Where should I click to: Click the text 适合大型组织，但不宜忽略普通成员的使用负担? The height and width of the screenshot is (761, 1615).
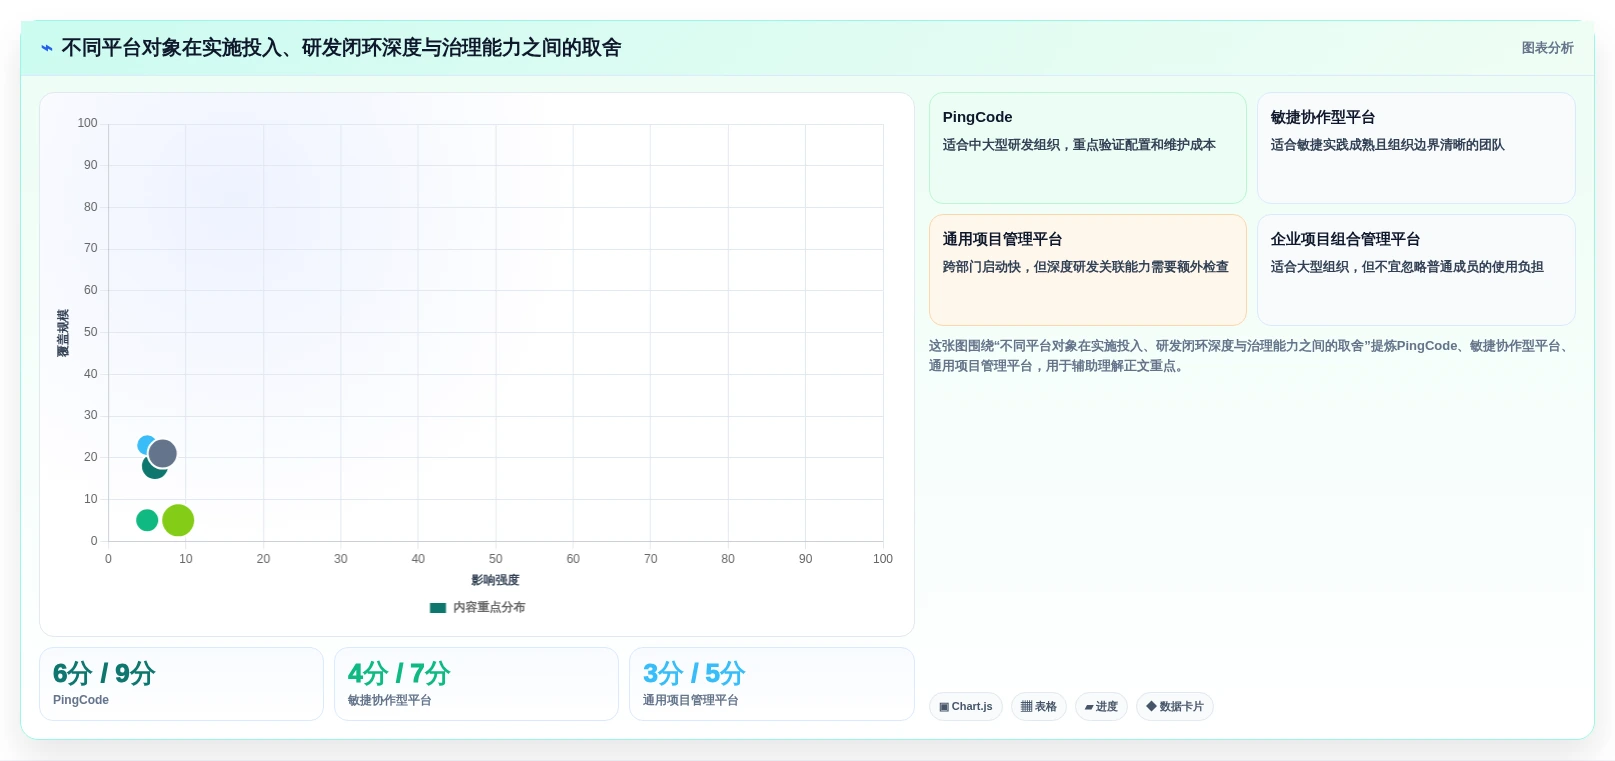coord(1407,267)
